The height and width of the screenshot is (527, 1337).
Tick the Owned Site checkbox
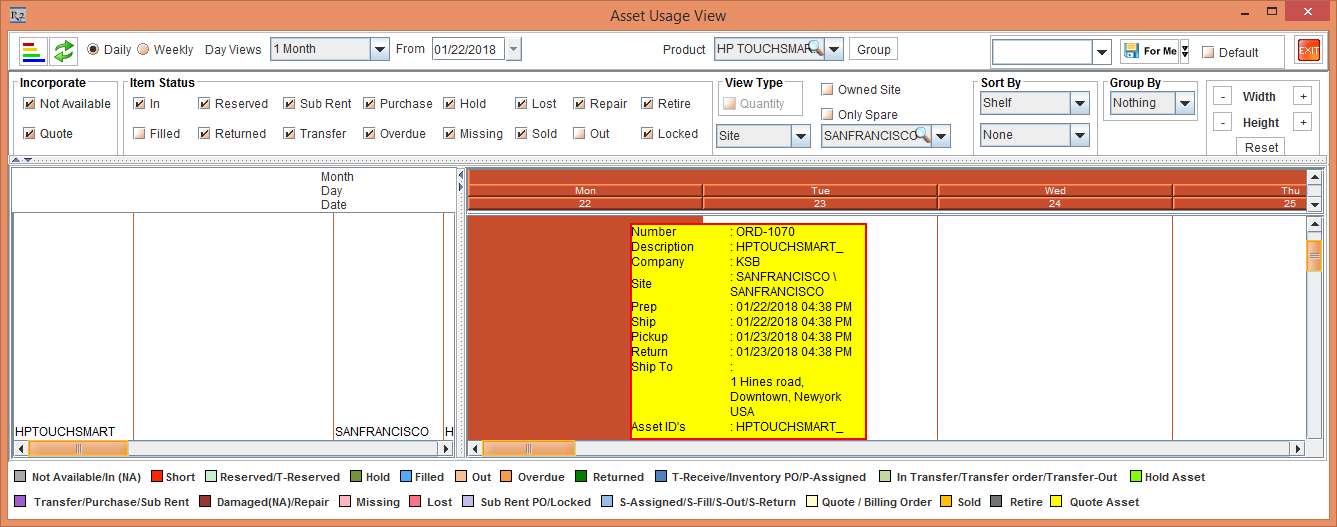point(827,90)
